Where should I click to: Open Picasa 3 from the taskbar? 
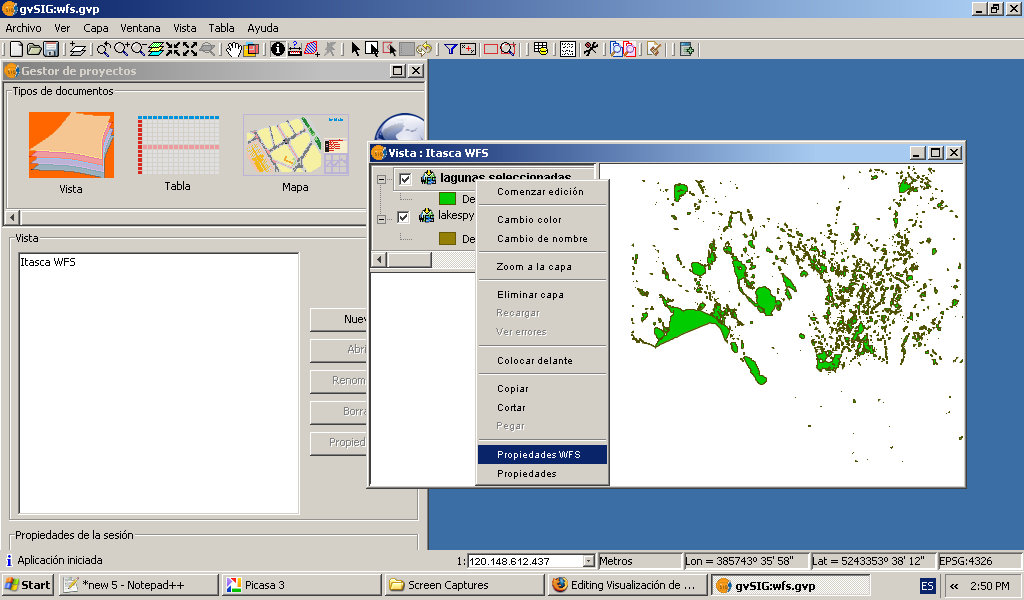[300, 585]
